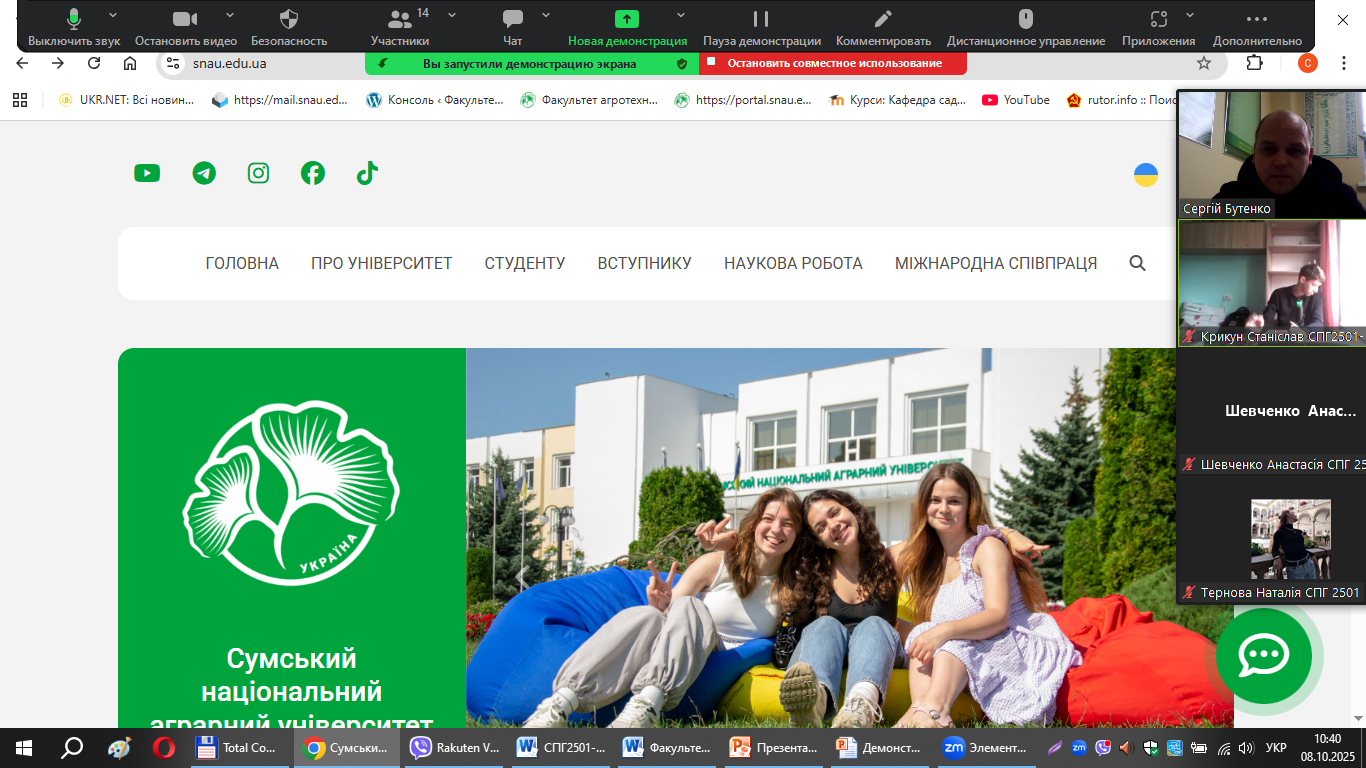1366x768 pixels.
Task: Open the ВСТУПНИКУ menu item
Action: [644, 263]
